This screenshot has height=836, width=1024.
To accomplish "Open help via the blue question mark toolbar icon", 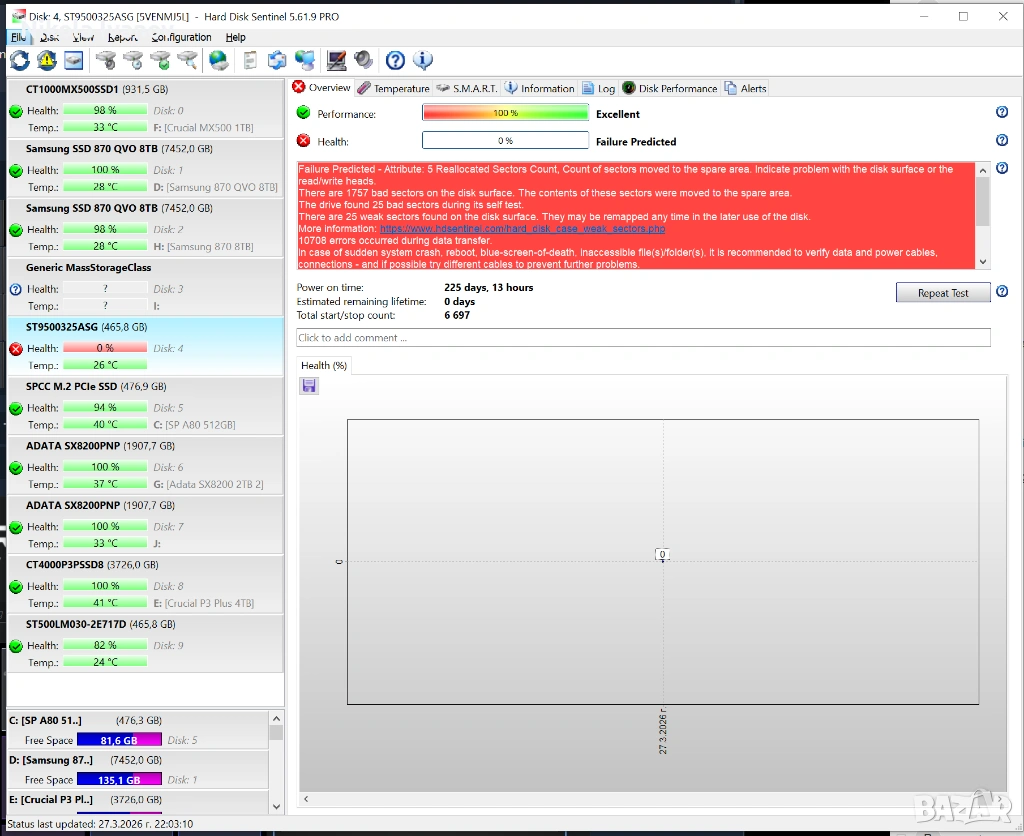I will point(395,61).
